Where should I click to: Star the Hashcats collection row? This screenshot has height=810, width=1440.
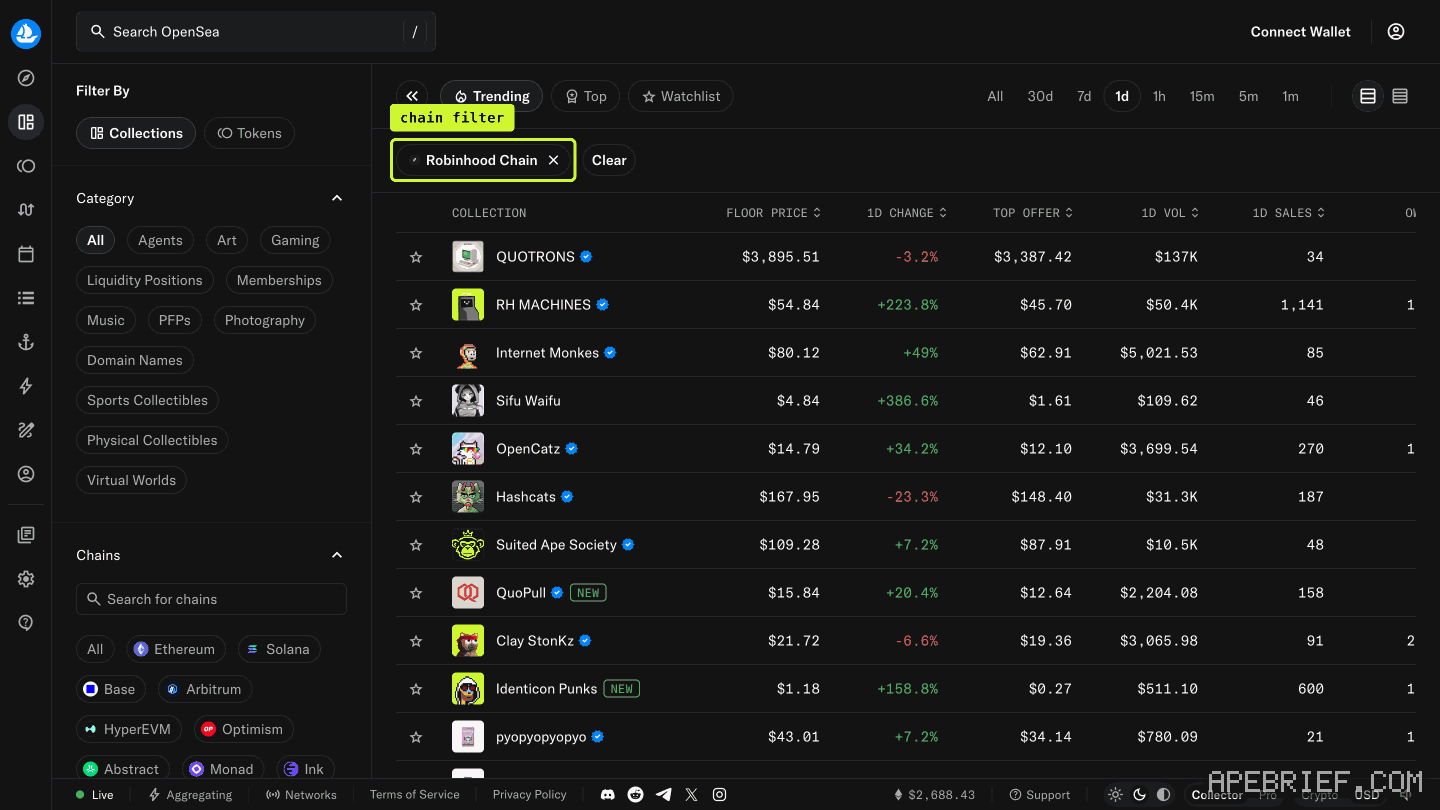[x=416, y=497]
